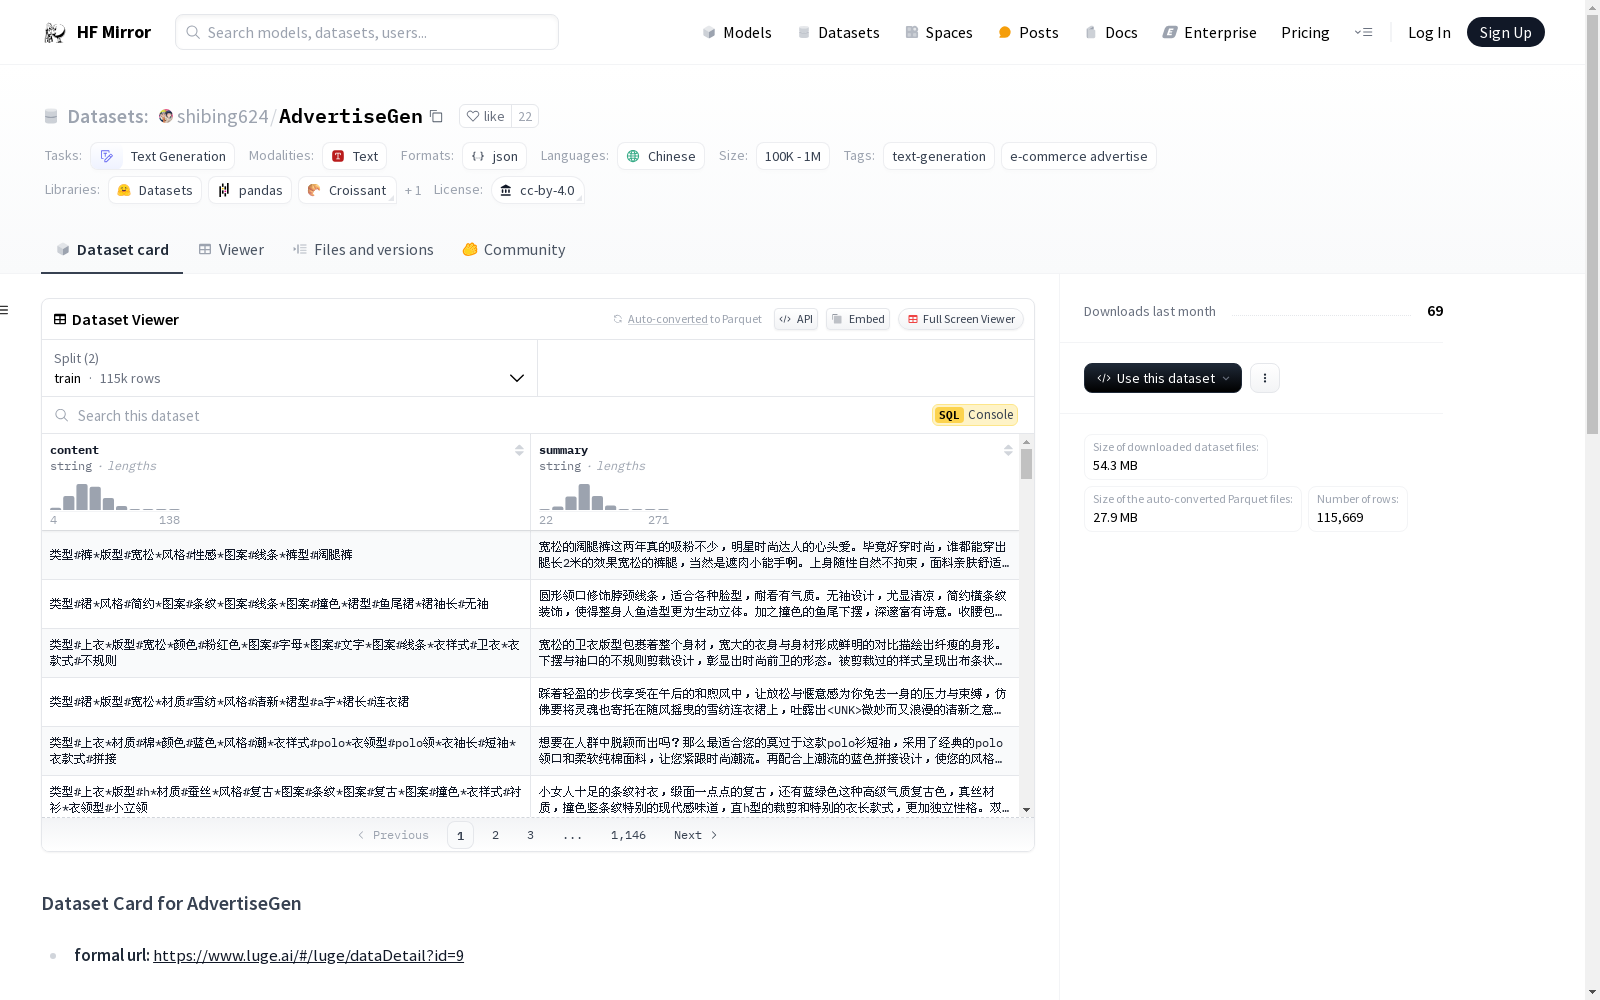The height and width of the screenshot is (1000, 1600).
Task: Open Enterprise in top navigation
Action: click(x=1209, y=32)
